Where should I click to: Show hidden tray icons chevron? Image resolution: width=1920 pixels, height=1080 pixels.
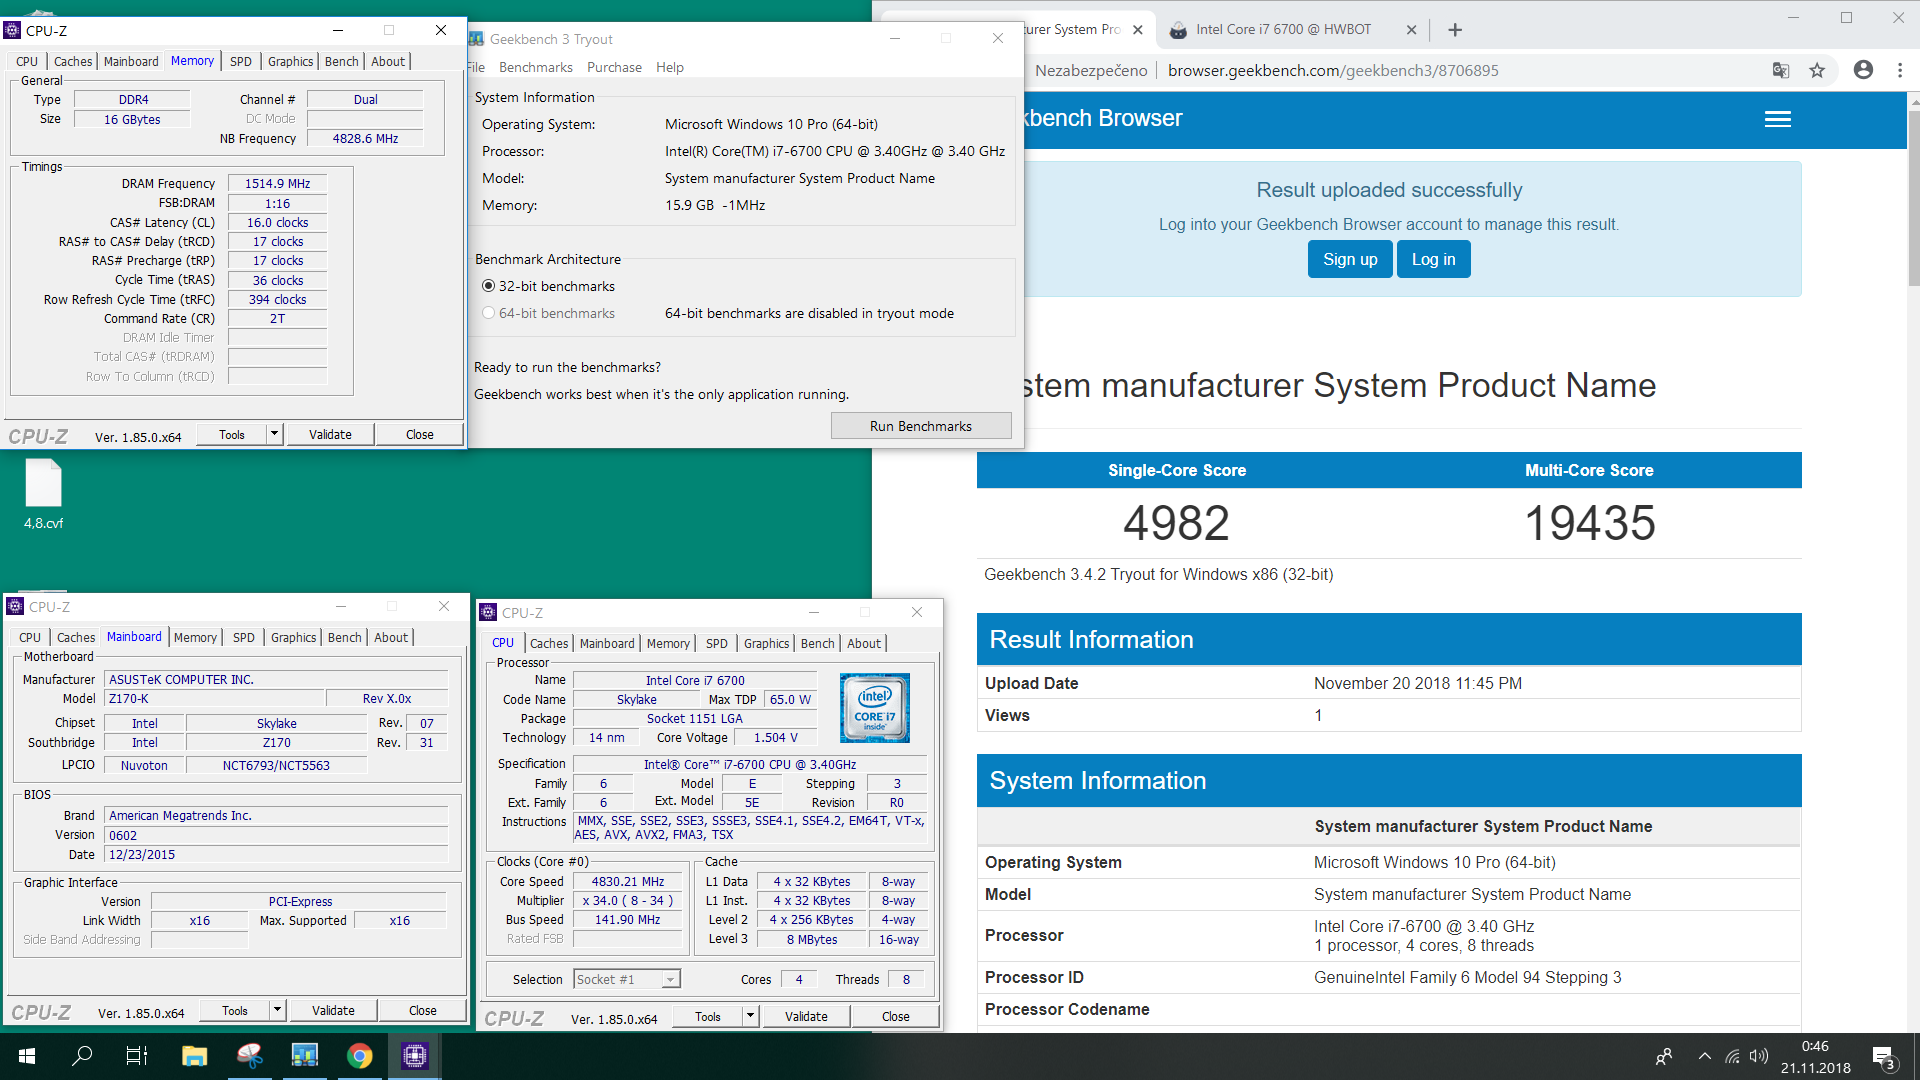pyautogui.click(x=1704, y=1056)
